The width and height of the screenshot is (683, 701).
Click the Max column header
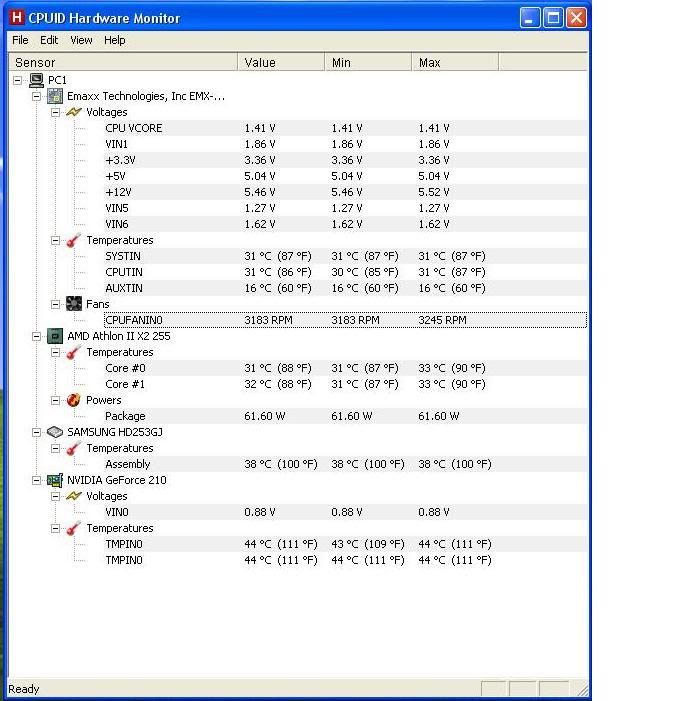[x=455, y=62]
